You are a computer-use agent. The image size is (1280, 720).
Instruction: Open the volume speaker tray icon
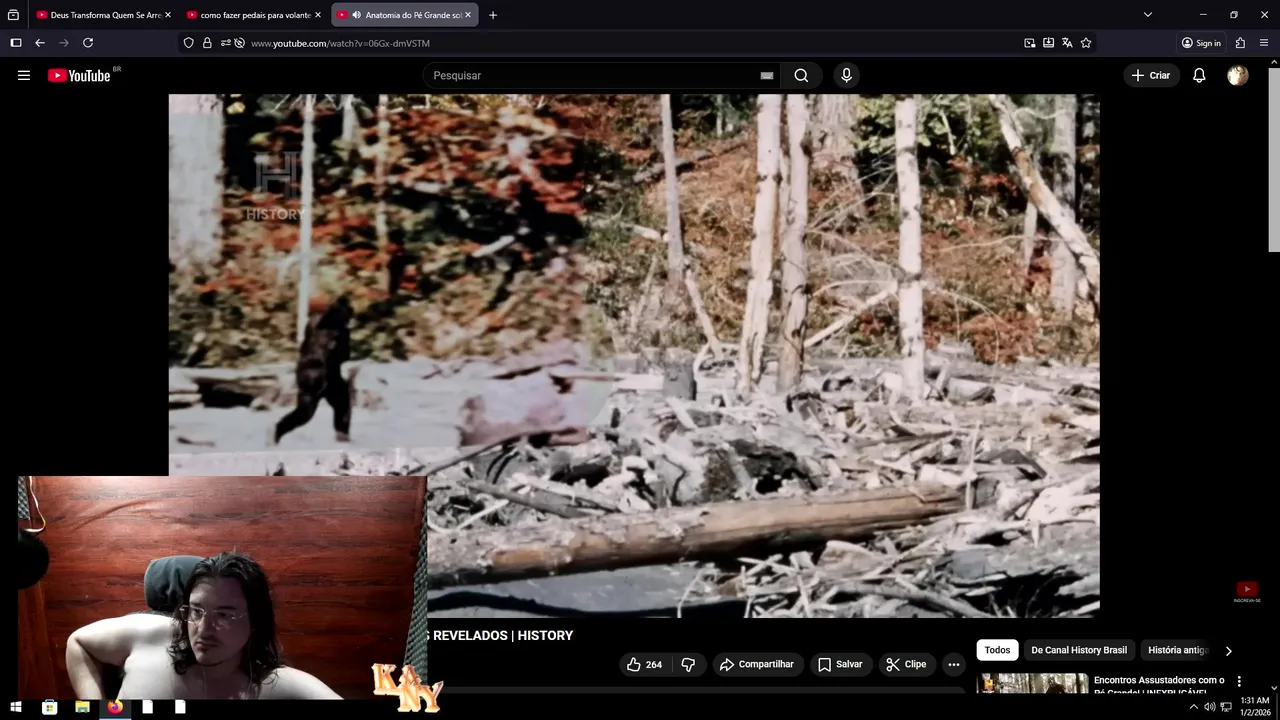pyautogui.click(x=1209, y=707)
